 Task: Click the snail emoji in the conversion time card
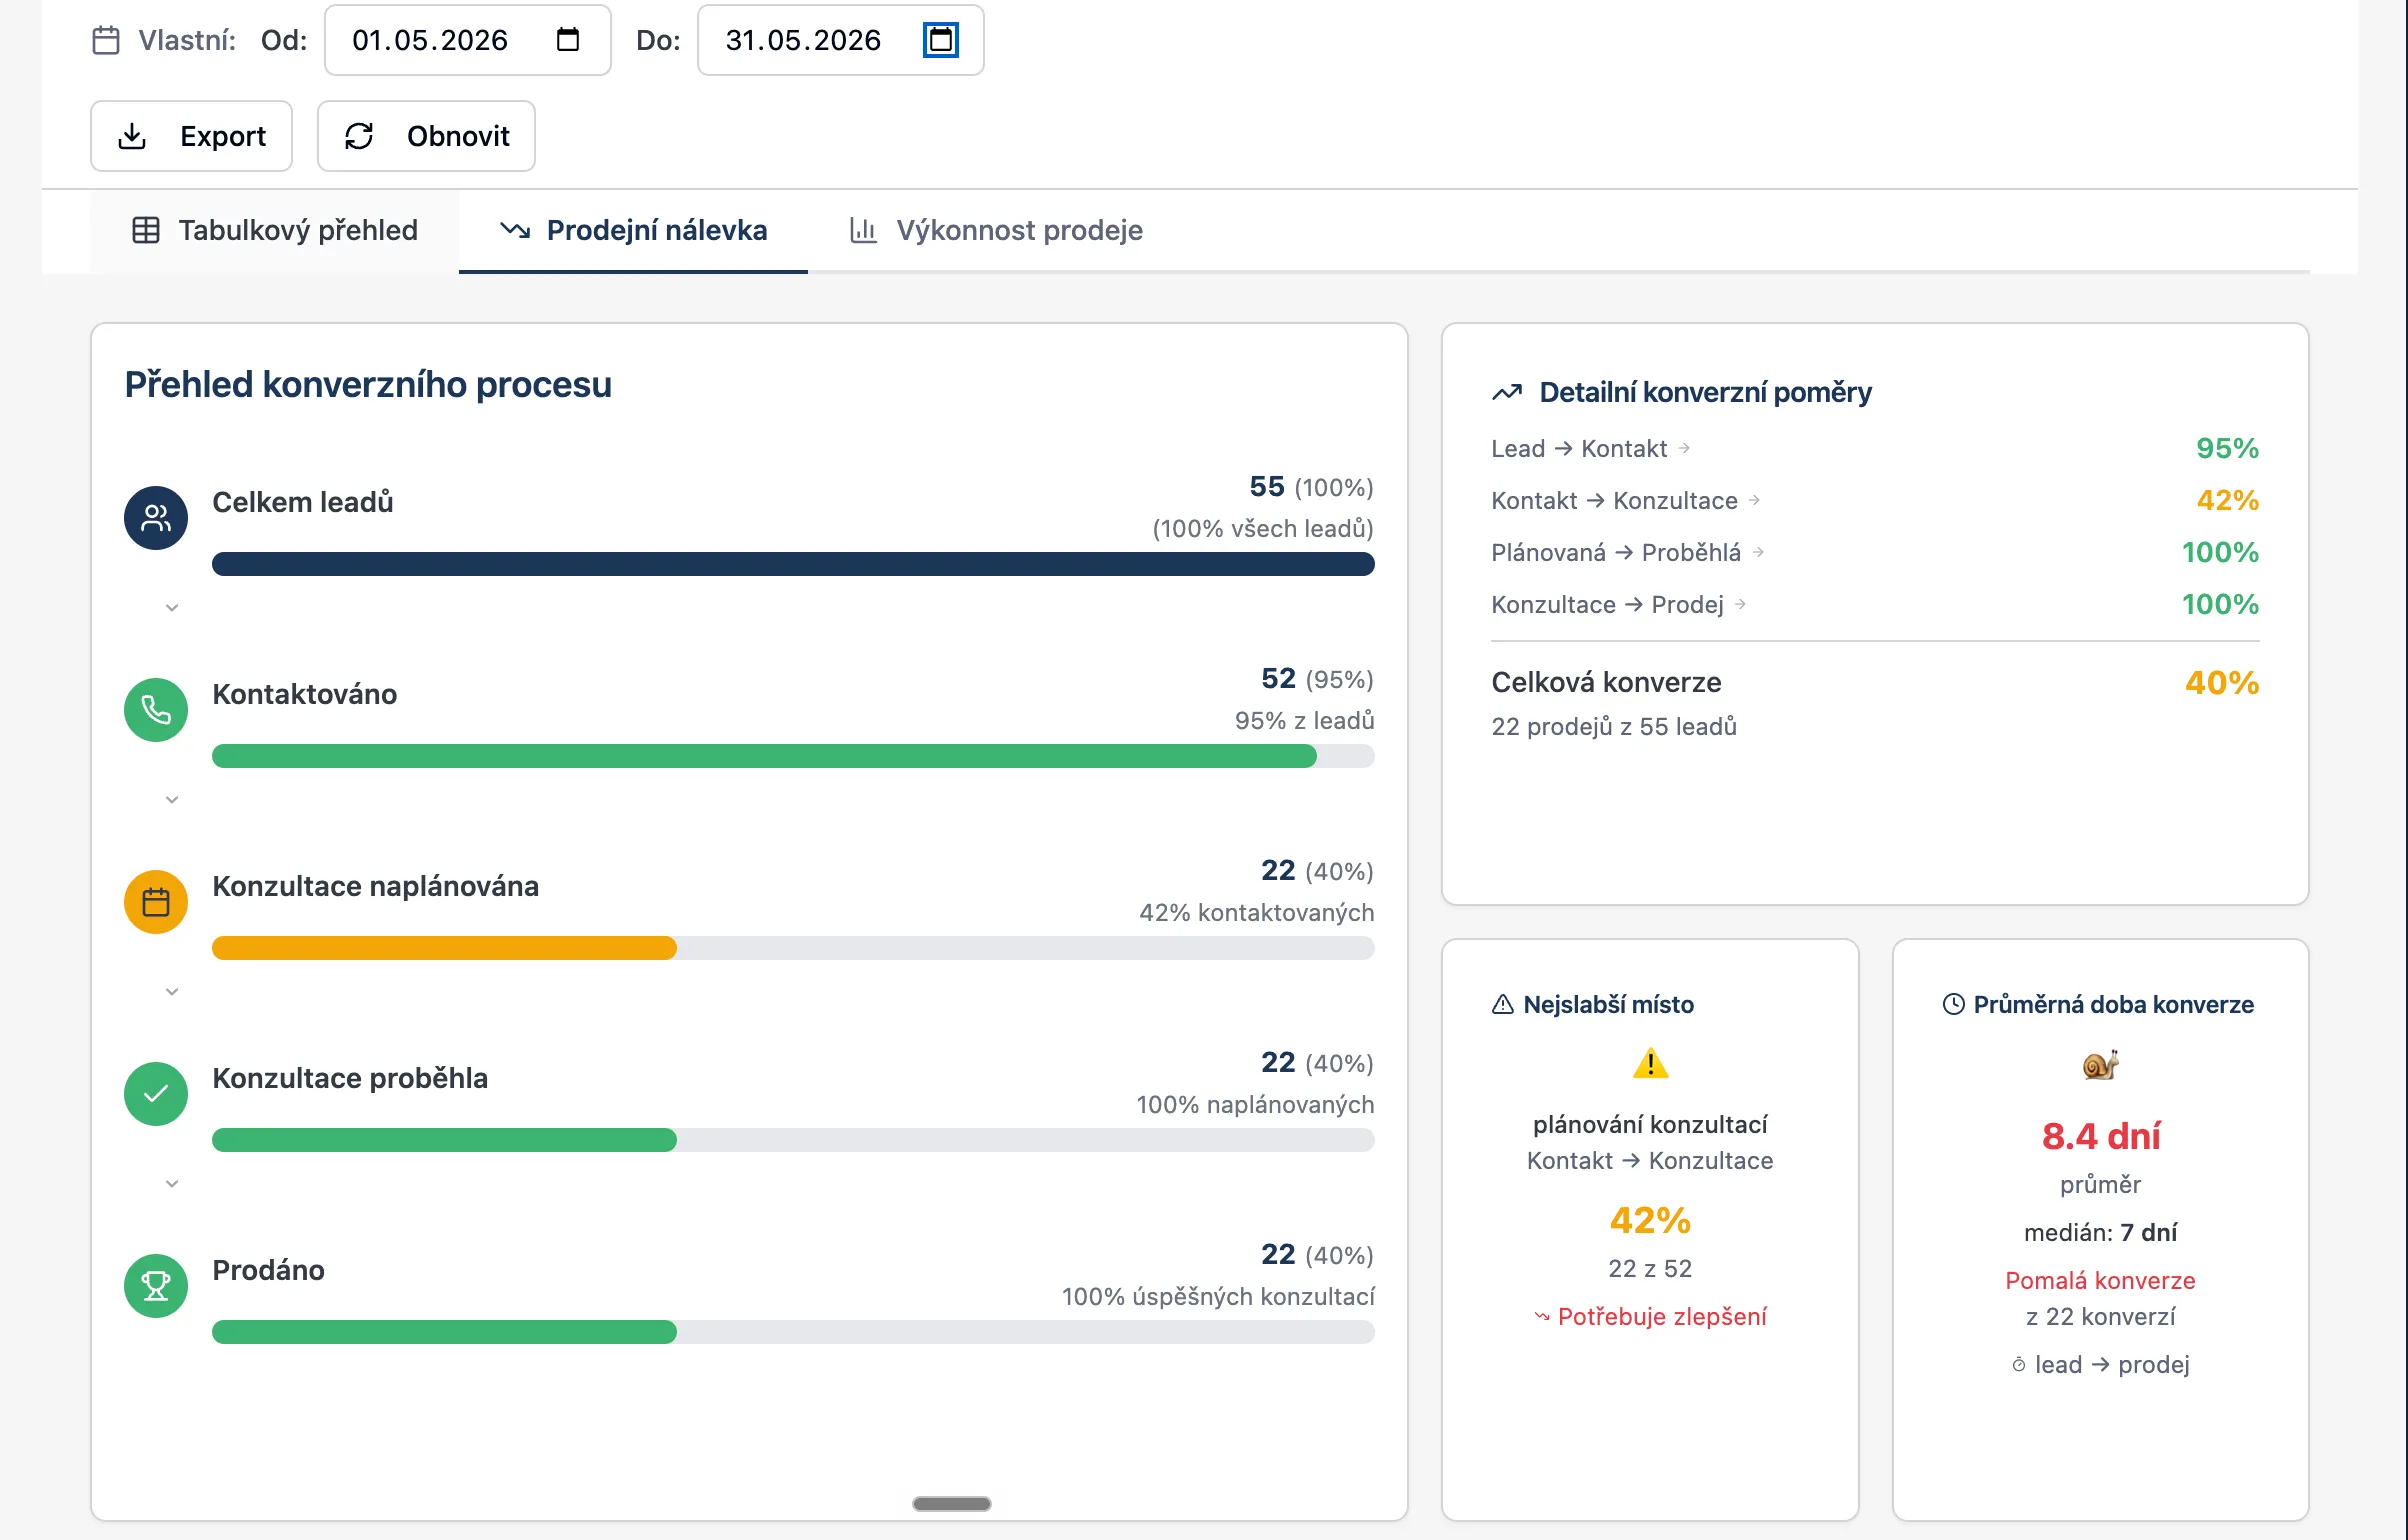point(2101,1065)
